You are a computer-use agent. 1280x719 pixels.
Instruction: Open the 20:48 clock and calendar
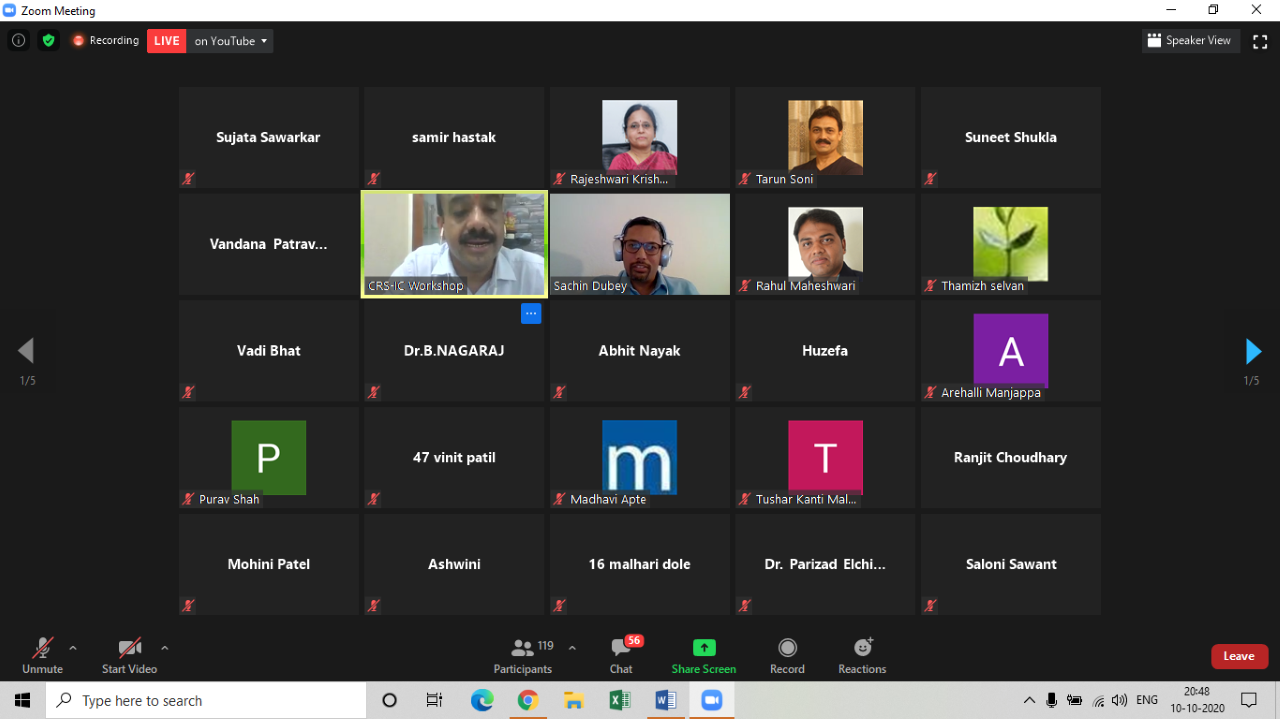pyautogui.click(x=1196, y=700)
